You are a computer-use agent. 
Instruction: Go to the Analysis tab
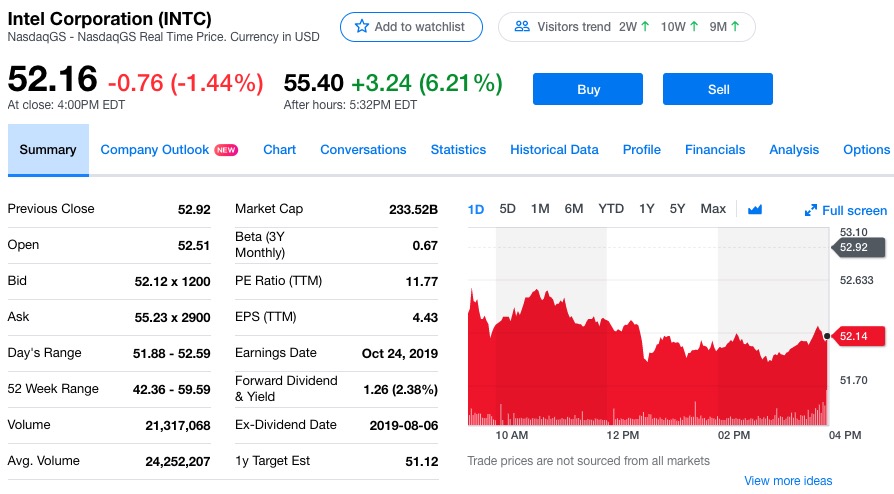[794, 149]
